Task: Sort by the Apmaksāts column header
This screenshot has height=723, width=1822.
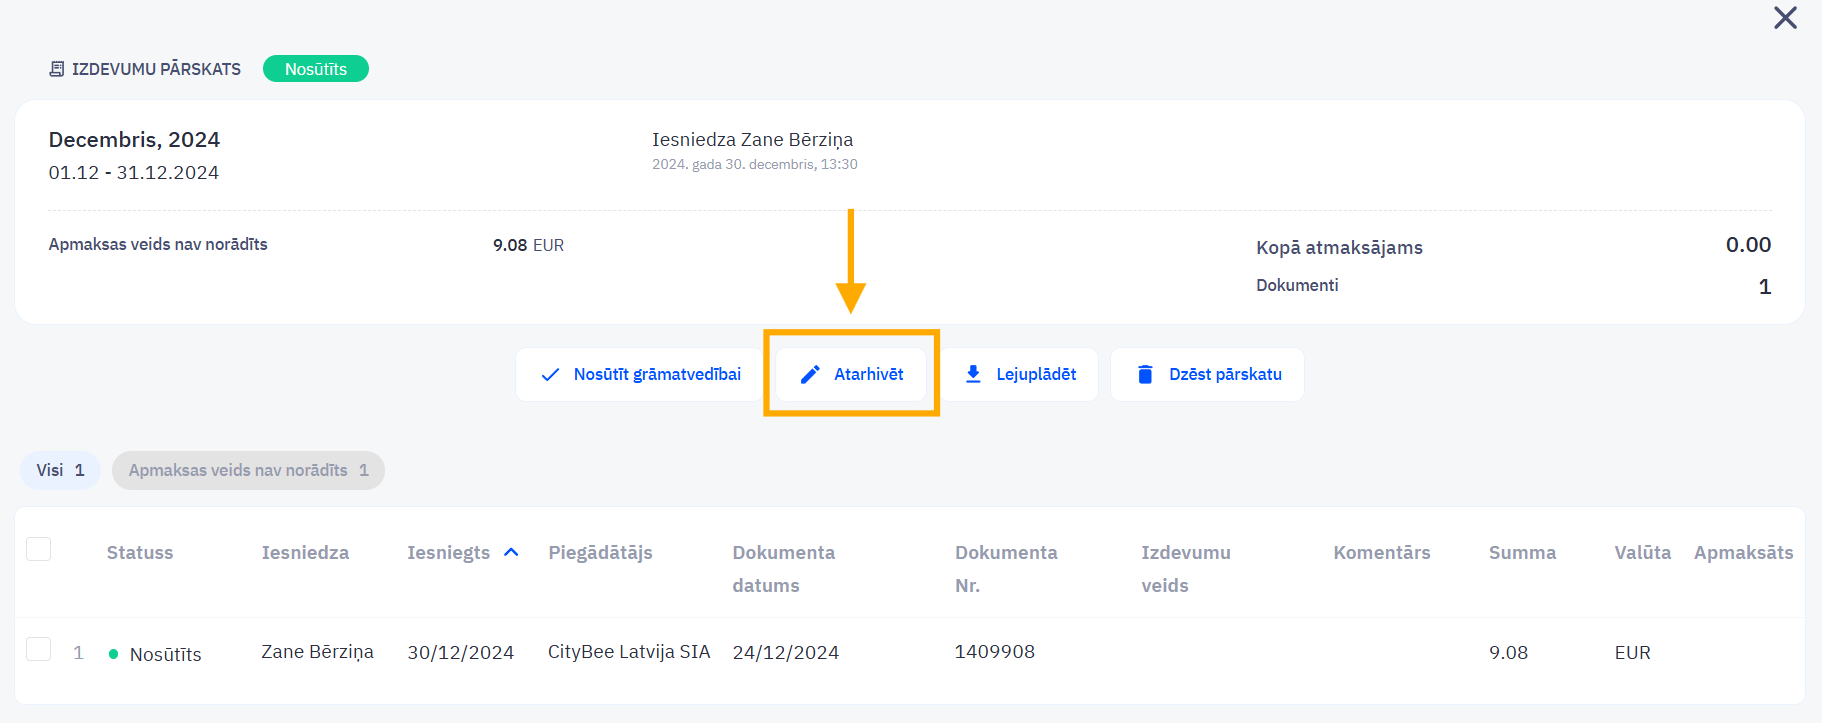Action: coord(1743,553)
